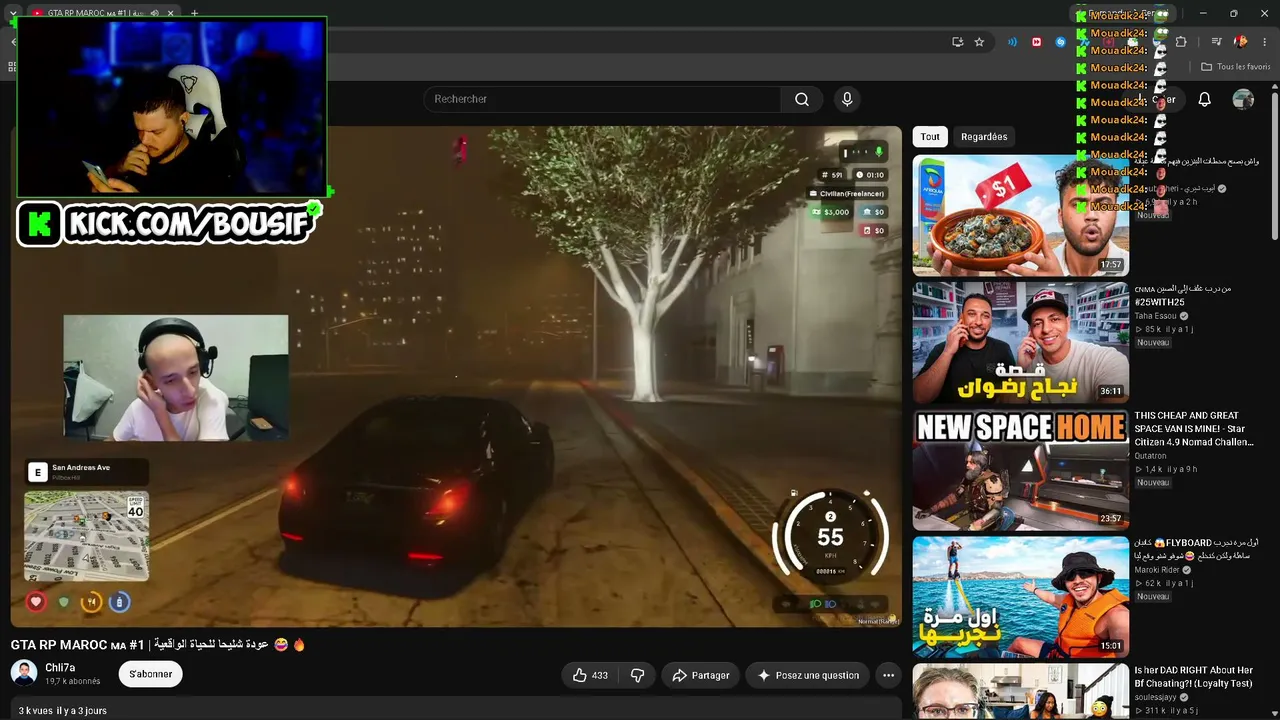
Task: Bookmark this page with the star icon
Action: click(x=979, y=42)
